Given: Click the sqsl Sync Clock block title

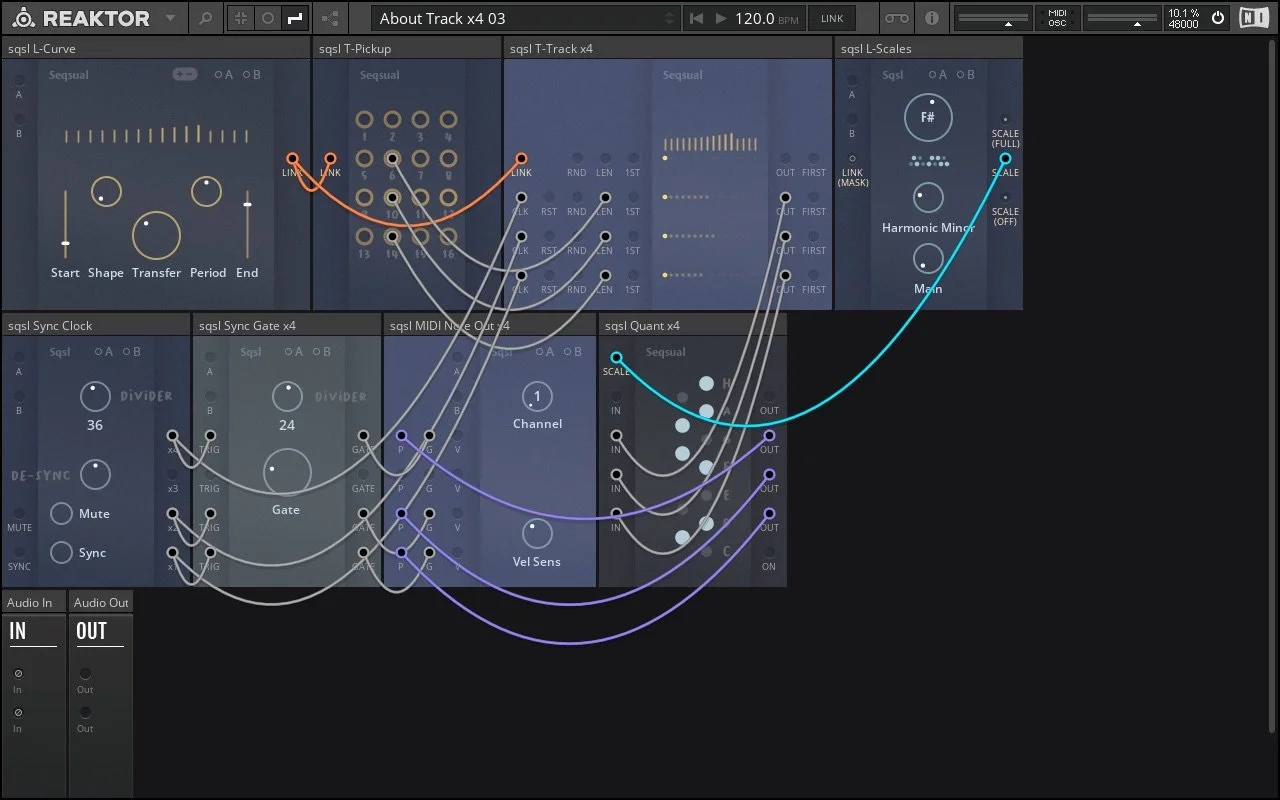Looking at the screenshot, I should [x=50, y=325].
